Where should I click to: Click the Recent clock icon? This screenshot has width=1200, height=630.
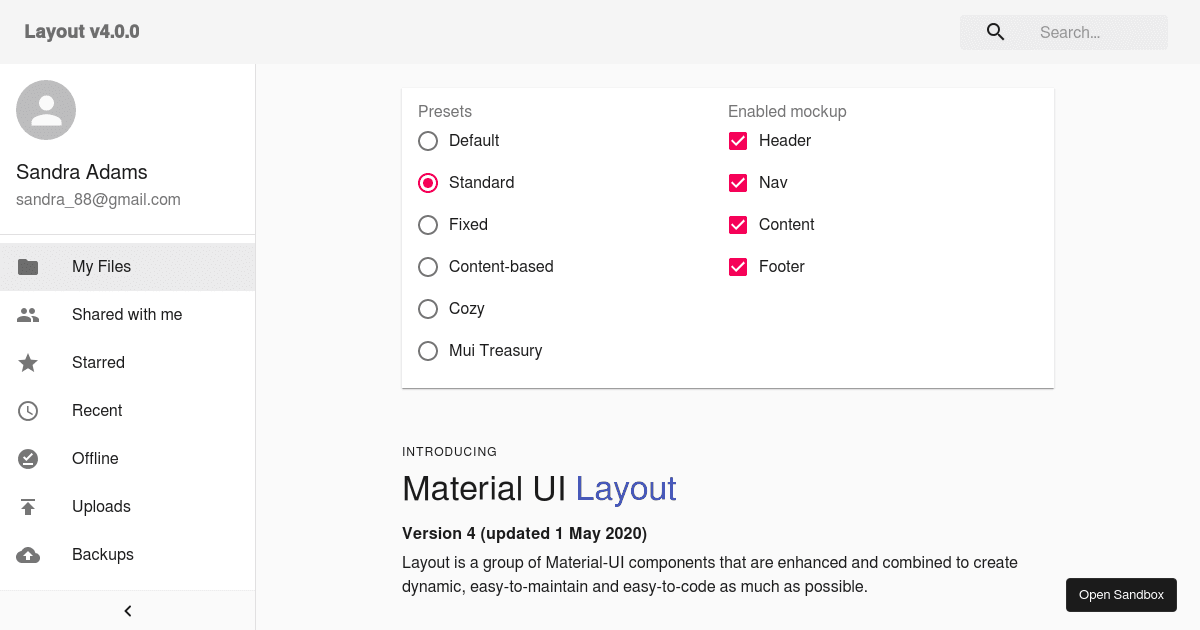tap(28, 410)
